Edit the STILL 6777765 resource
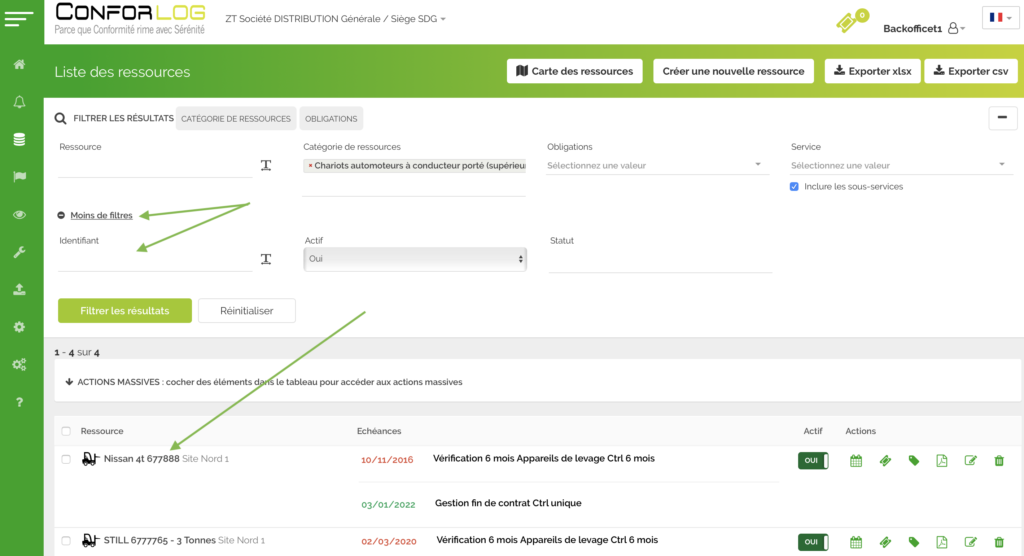The height and width of the screenshot is (556, 1024). pyautogui.click(x=970, y=542)
